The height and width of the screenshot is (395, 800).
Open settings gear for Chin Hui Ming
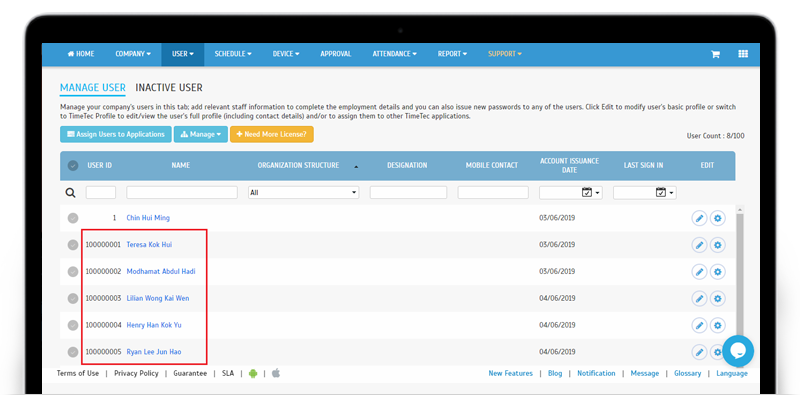(717, 218)
